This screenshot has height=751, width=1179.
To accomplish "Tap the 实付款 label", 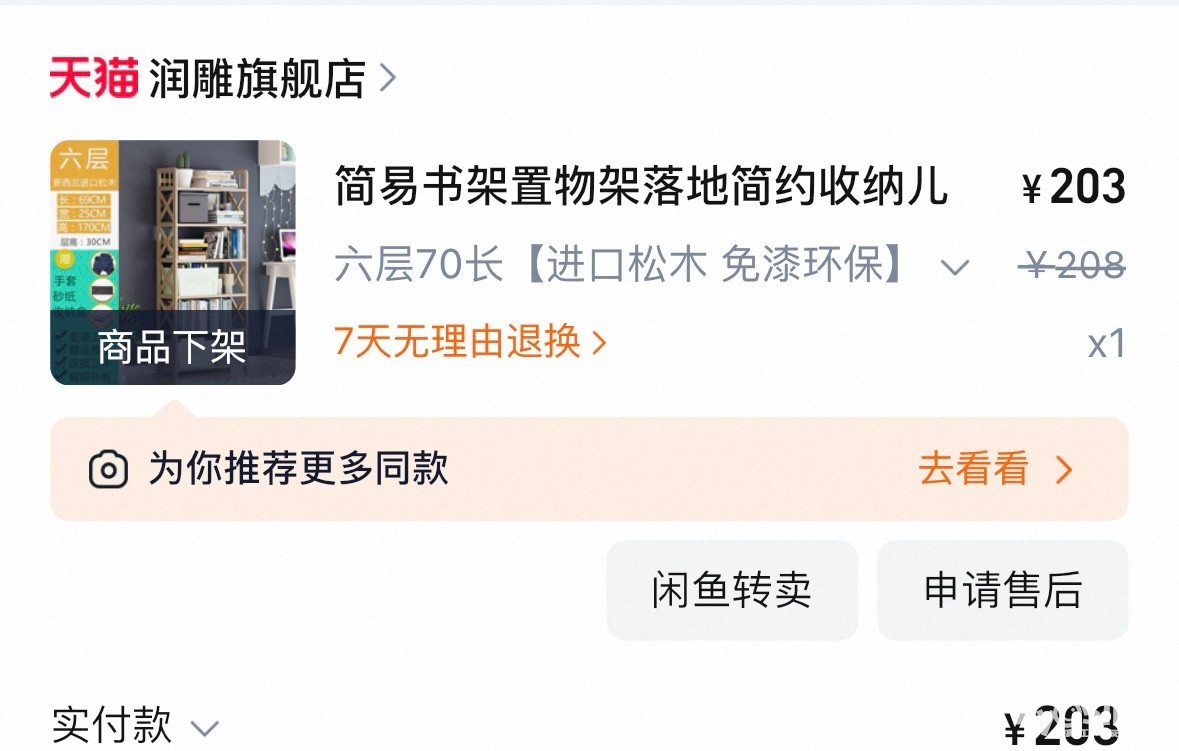I will [111, 725].
